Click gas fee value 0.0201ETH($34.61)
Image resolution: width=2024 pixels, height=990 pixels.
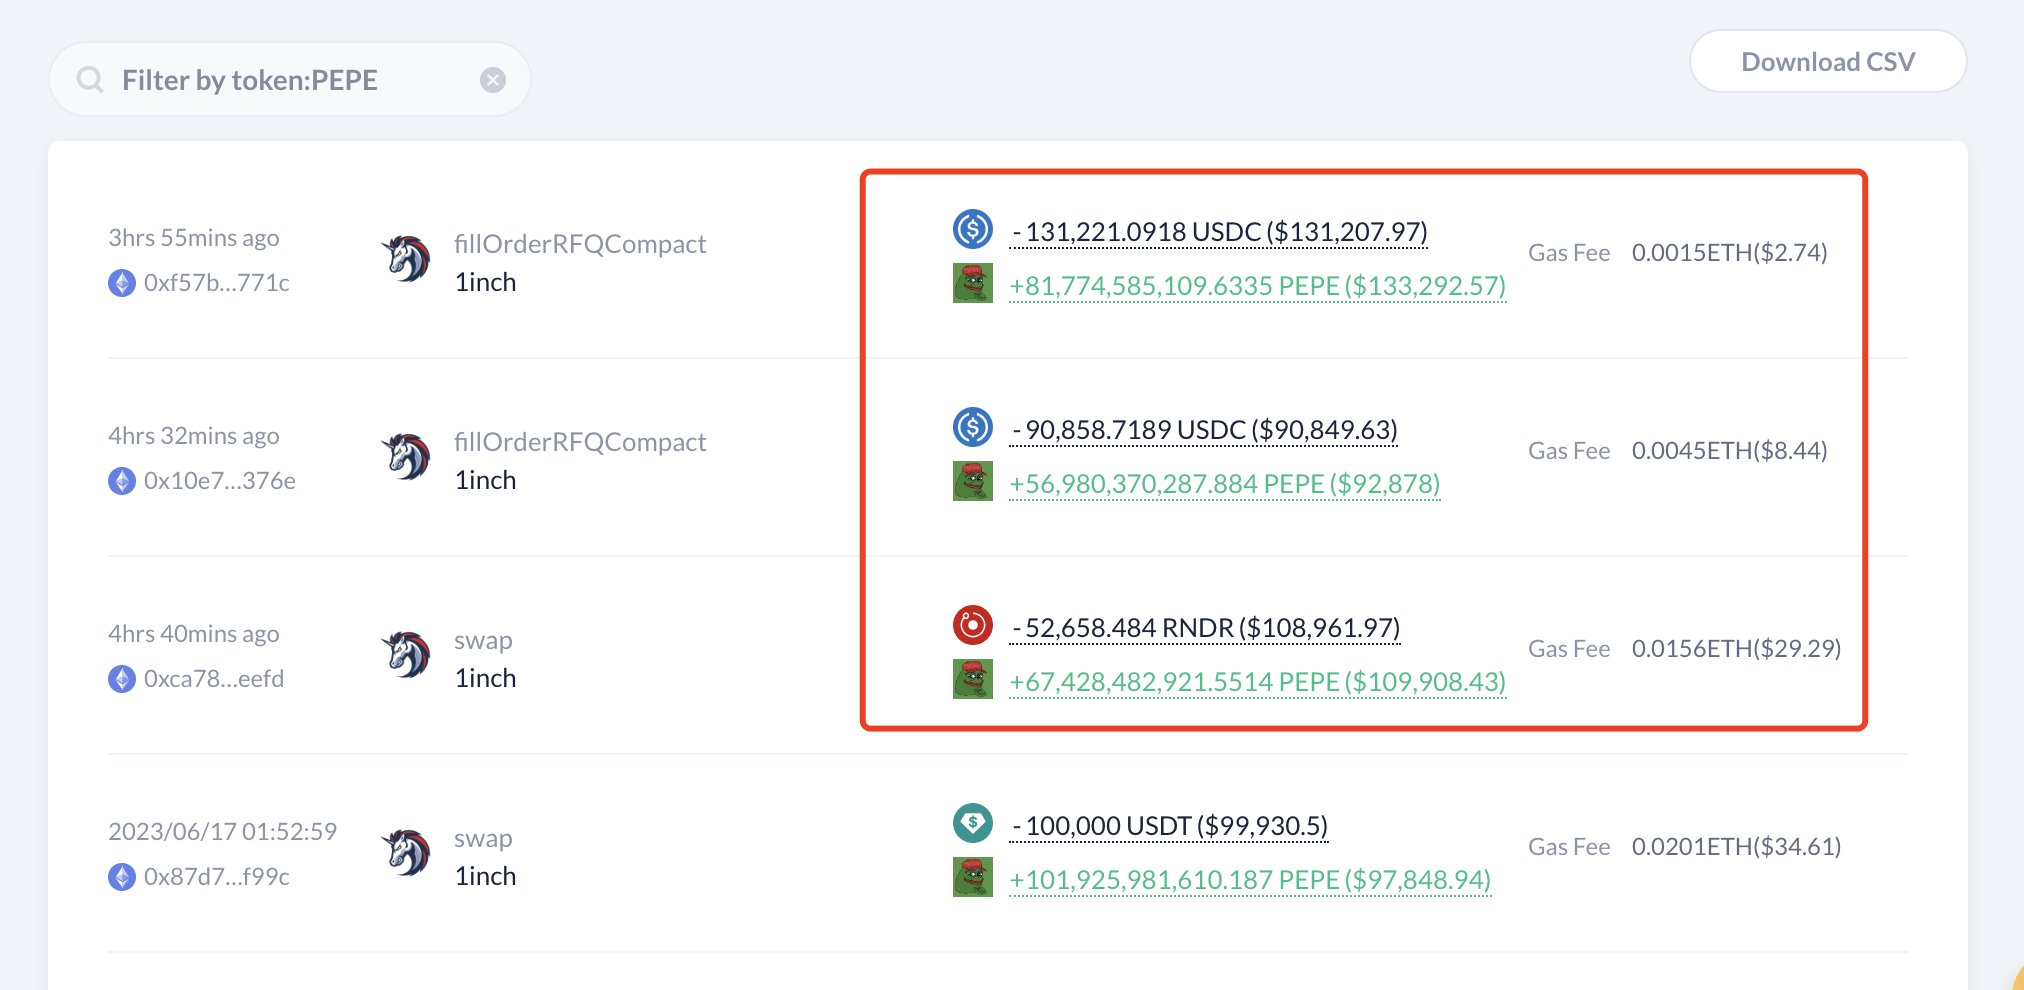coord(1737,847)
